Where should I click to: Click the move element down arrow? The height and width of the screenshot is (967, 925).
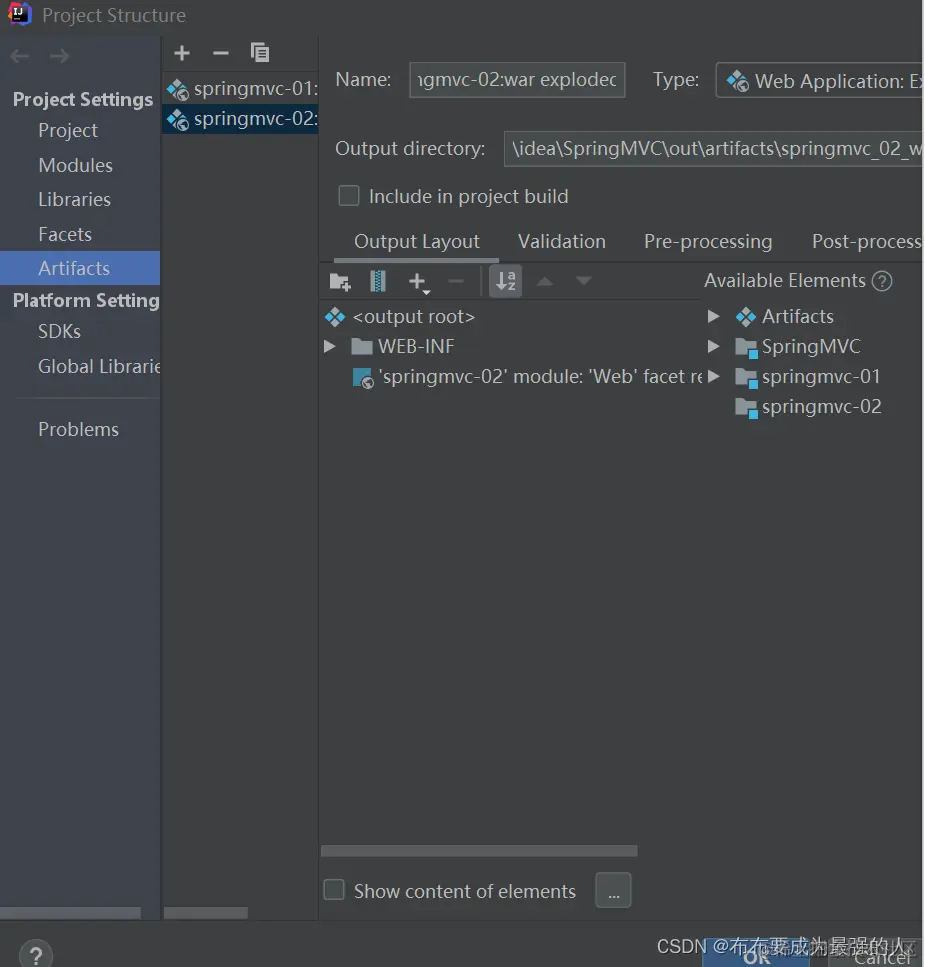[x=583, y=281]
